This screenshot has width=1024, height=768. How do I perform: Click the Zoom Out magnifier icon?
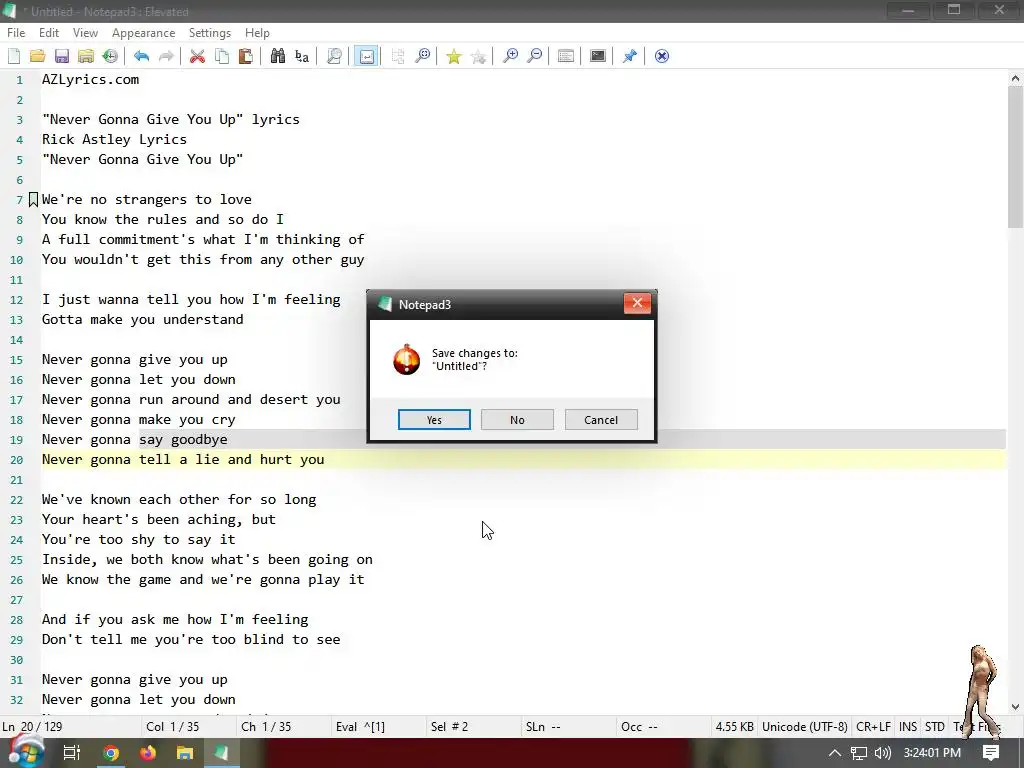point(534,56)
